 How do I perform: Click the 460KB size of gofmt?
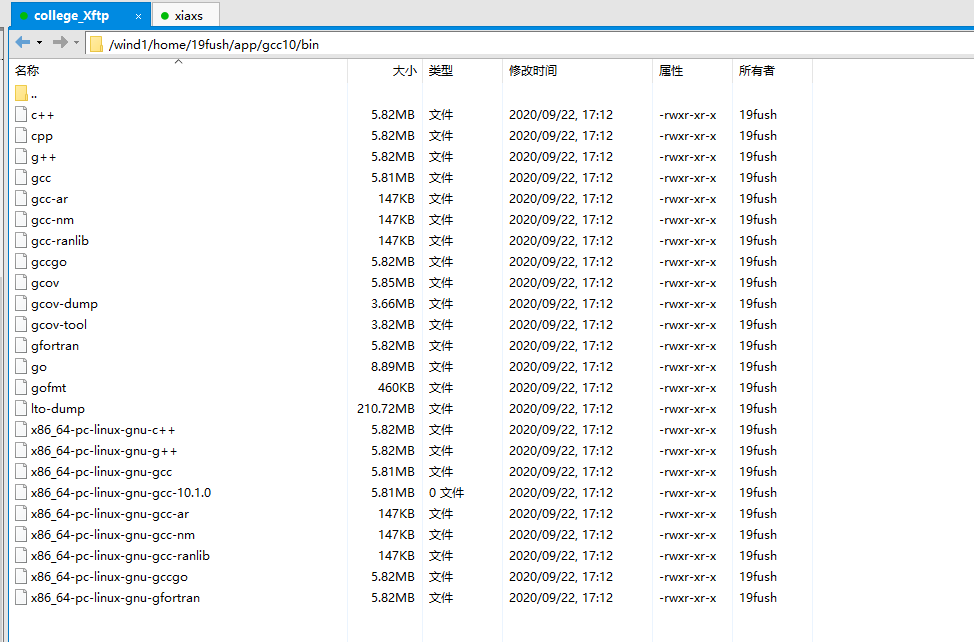point(396,387)
